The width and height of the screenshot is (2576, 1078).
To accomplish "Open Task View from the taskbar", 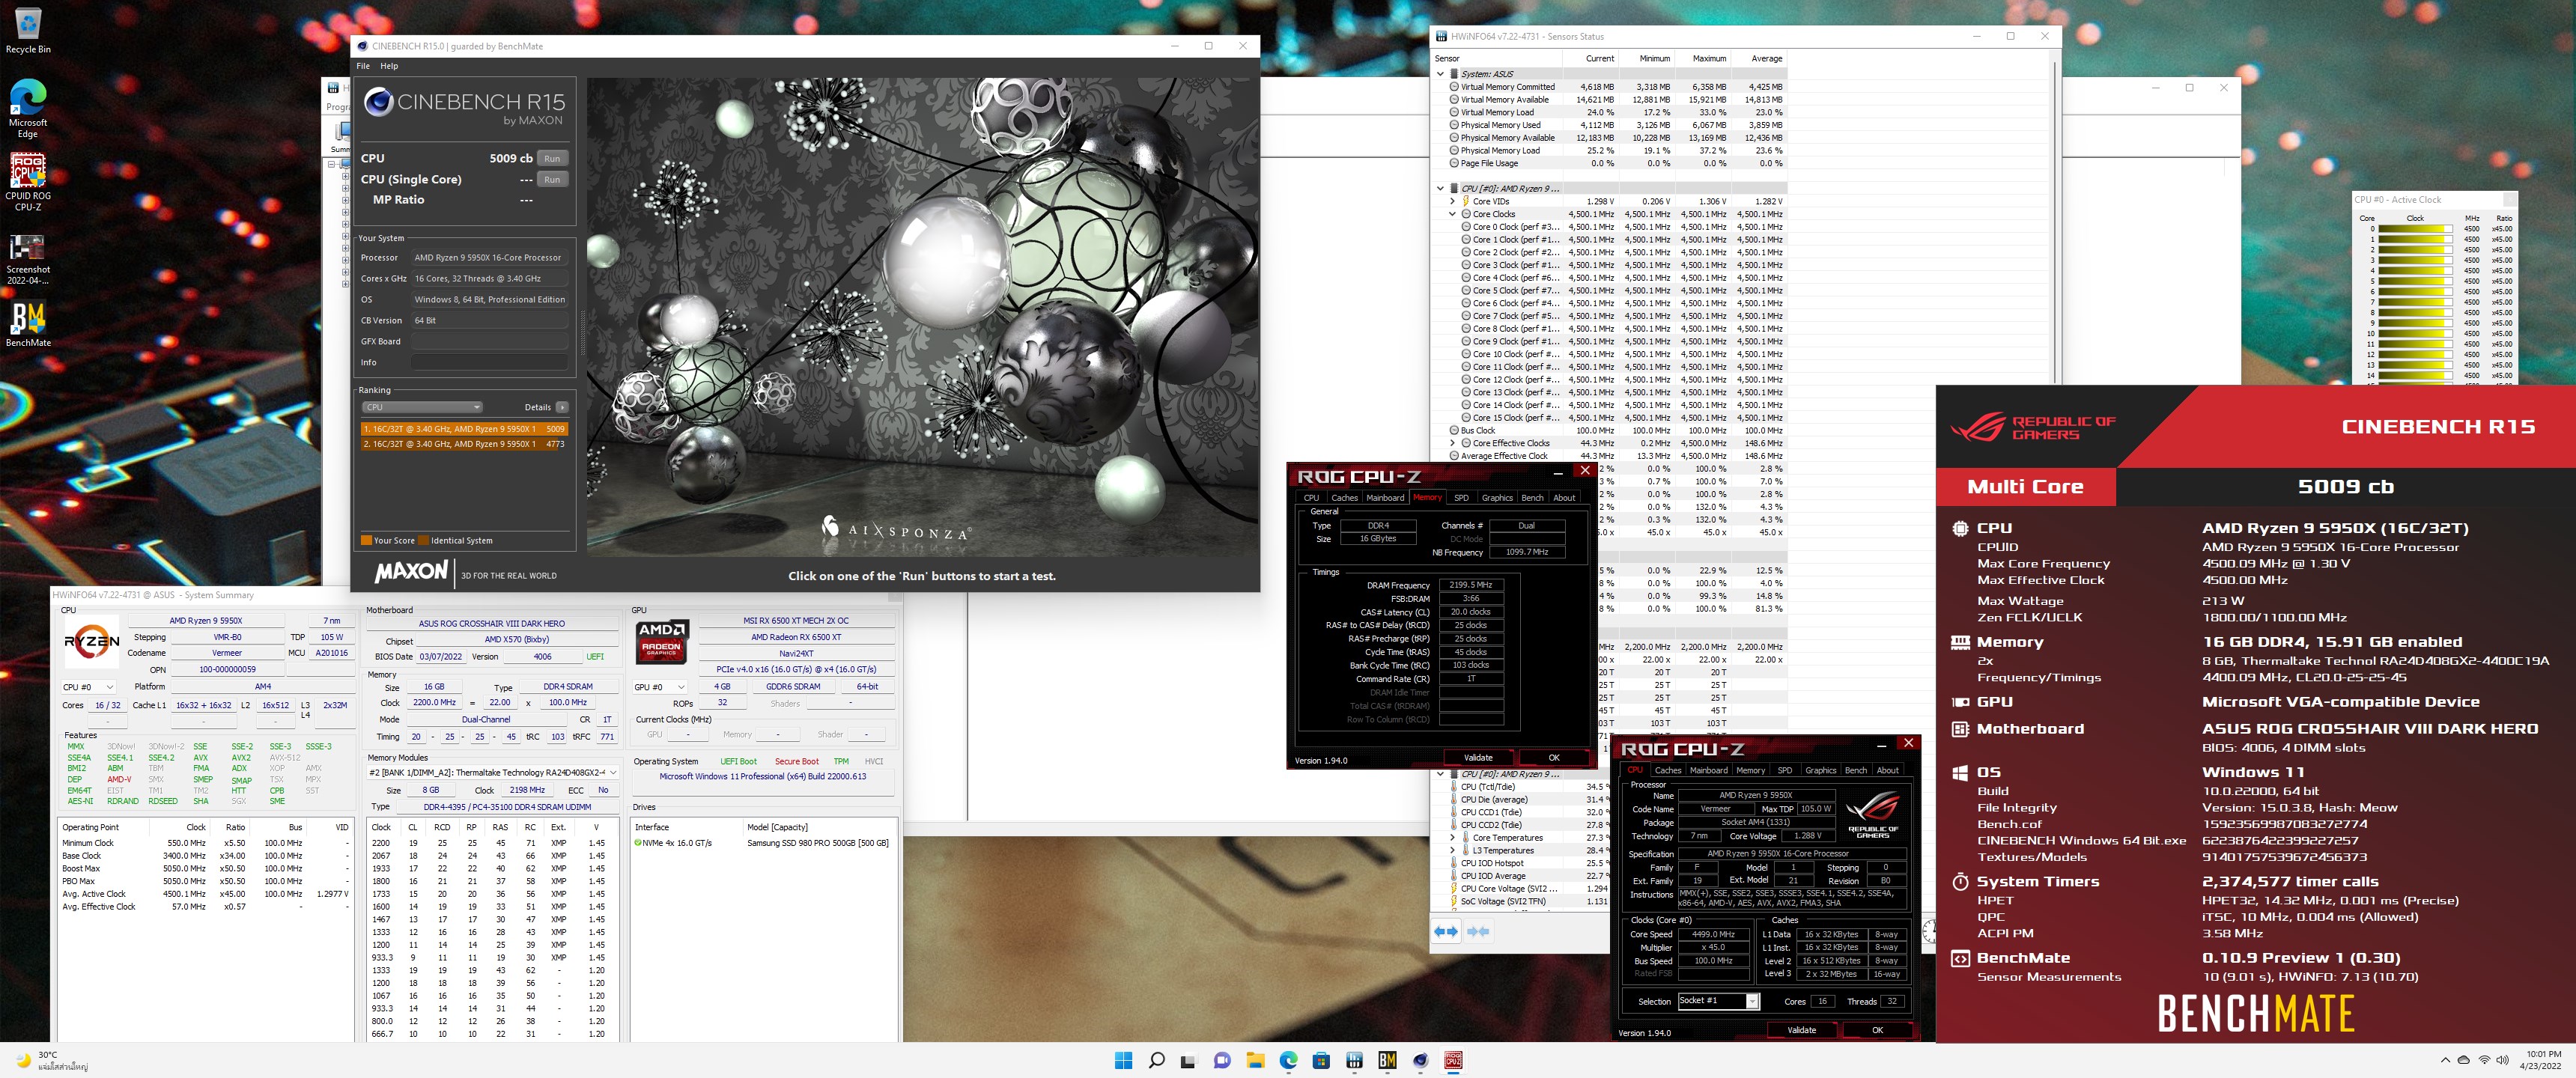I will [x=1189, y=1060].
